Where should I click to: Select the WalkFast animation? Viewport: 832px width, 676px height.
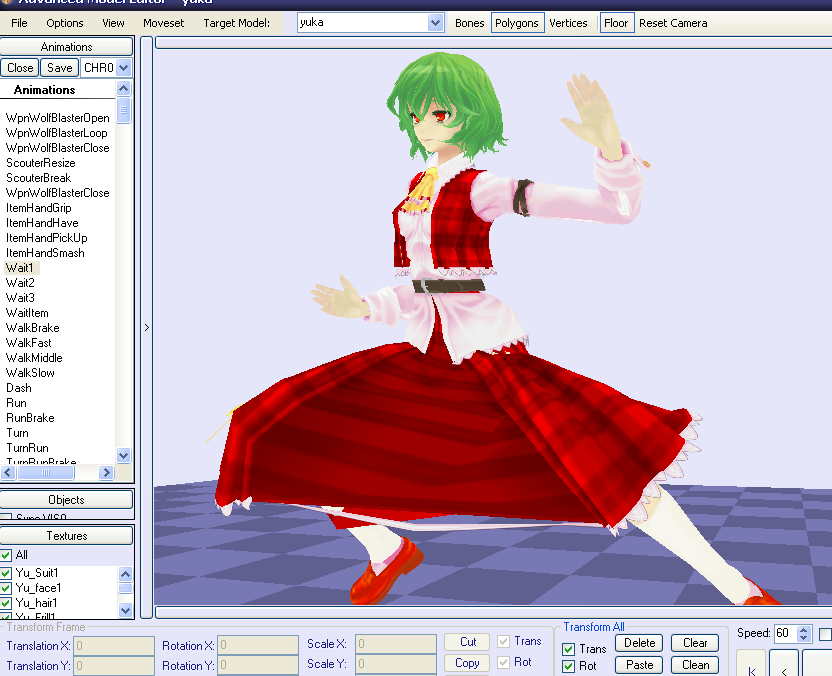pos(29,343)
